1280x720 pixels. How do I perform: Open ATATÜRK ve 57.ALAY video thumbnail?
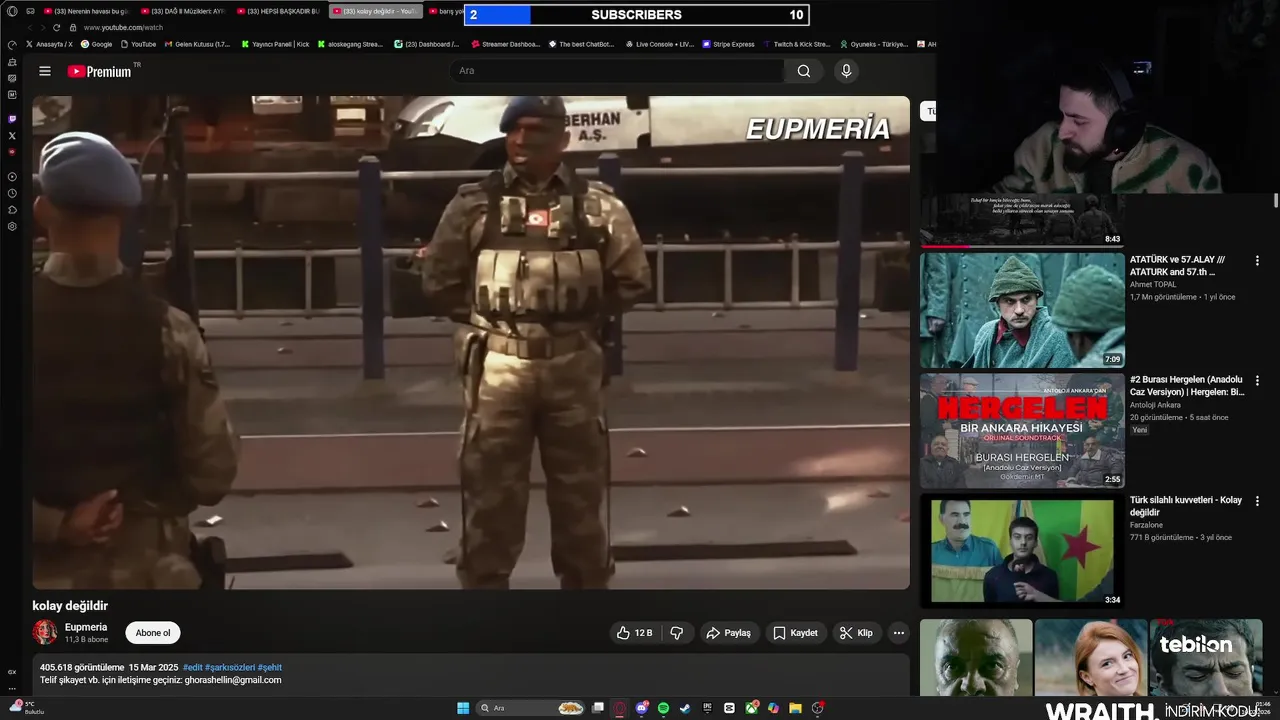click(1022, 310)
